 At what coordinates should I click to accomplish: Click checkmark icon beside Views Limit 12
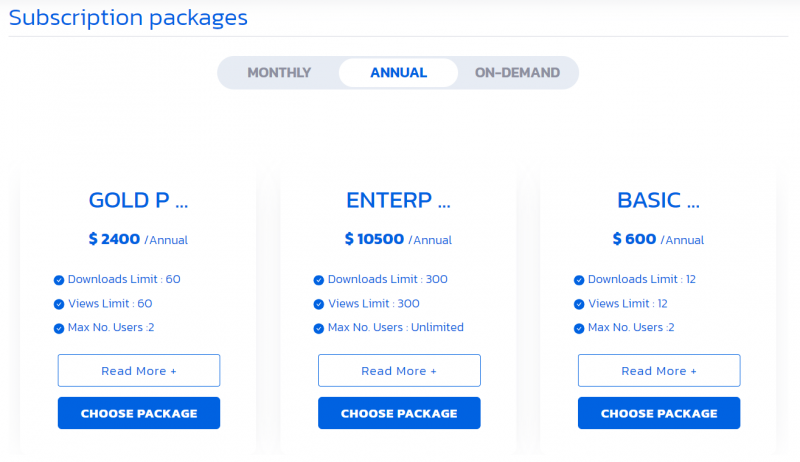click(579, 304)
